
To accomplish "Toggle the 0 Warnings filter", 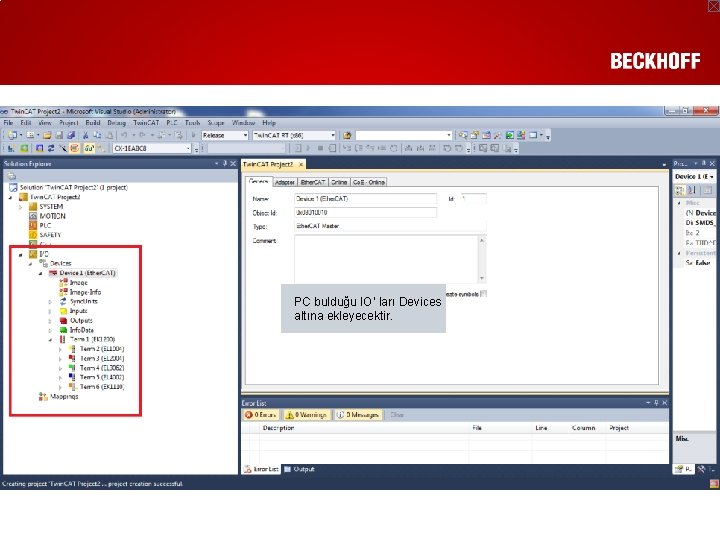I will pos(307,415).
